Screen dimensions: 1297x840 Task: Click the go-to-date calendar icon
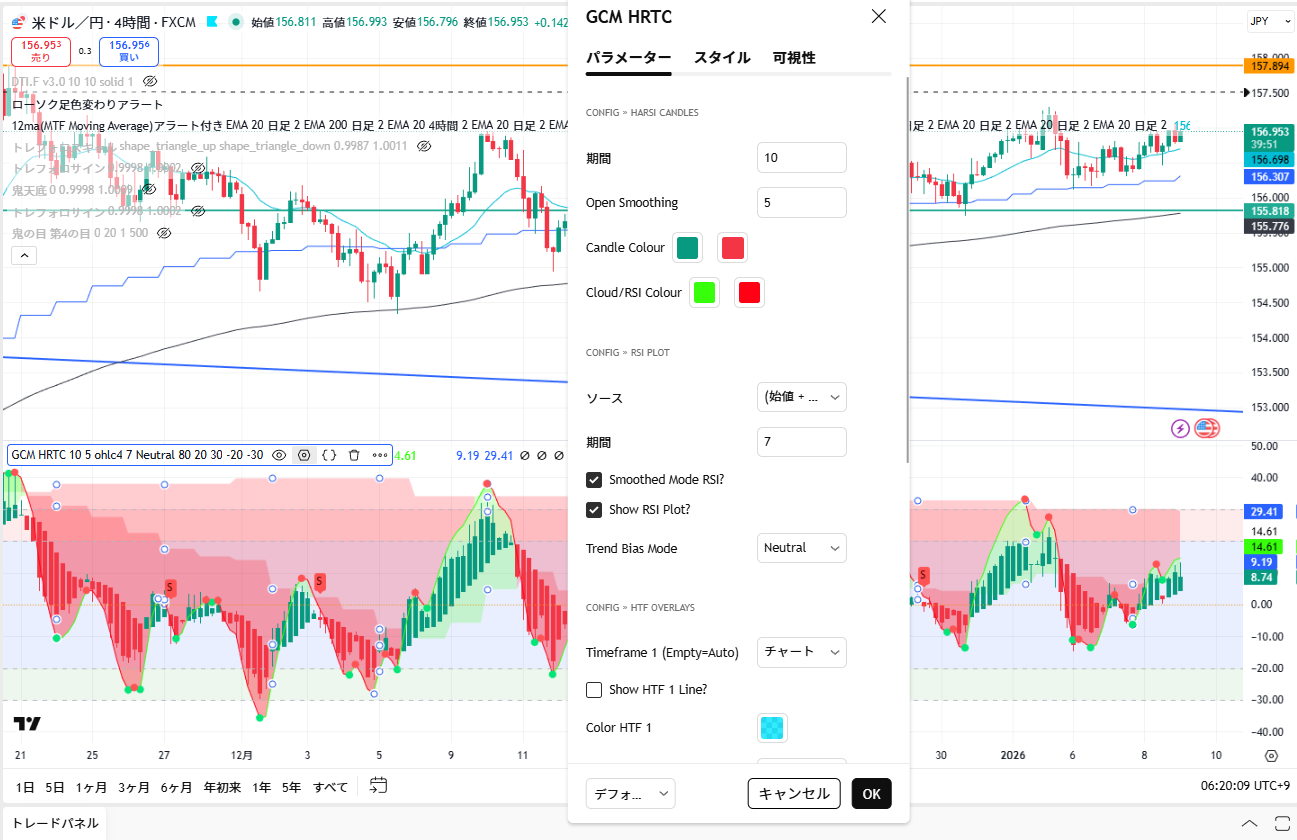378,786
